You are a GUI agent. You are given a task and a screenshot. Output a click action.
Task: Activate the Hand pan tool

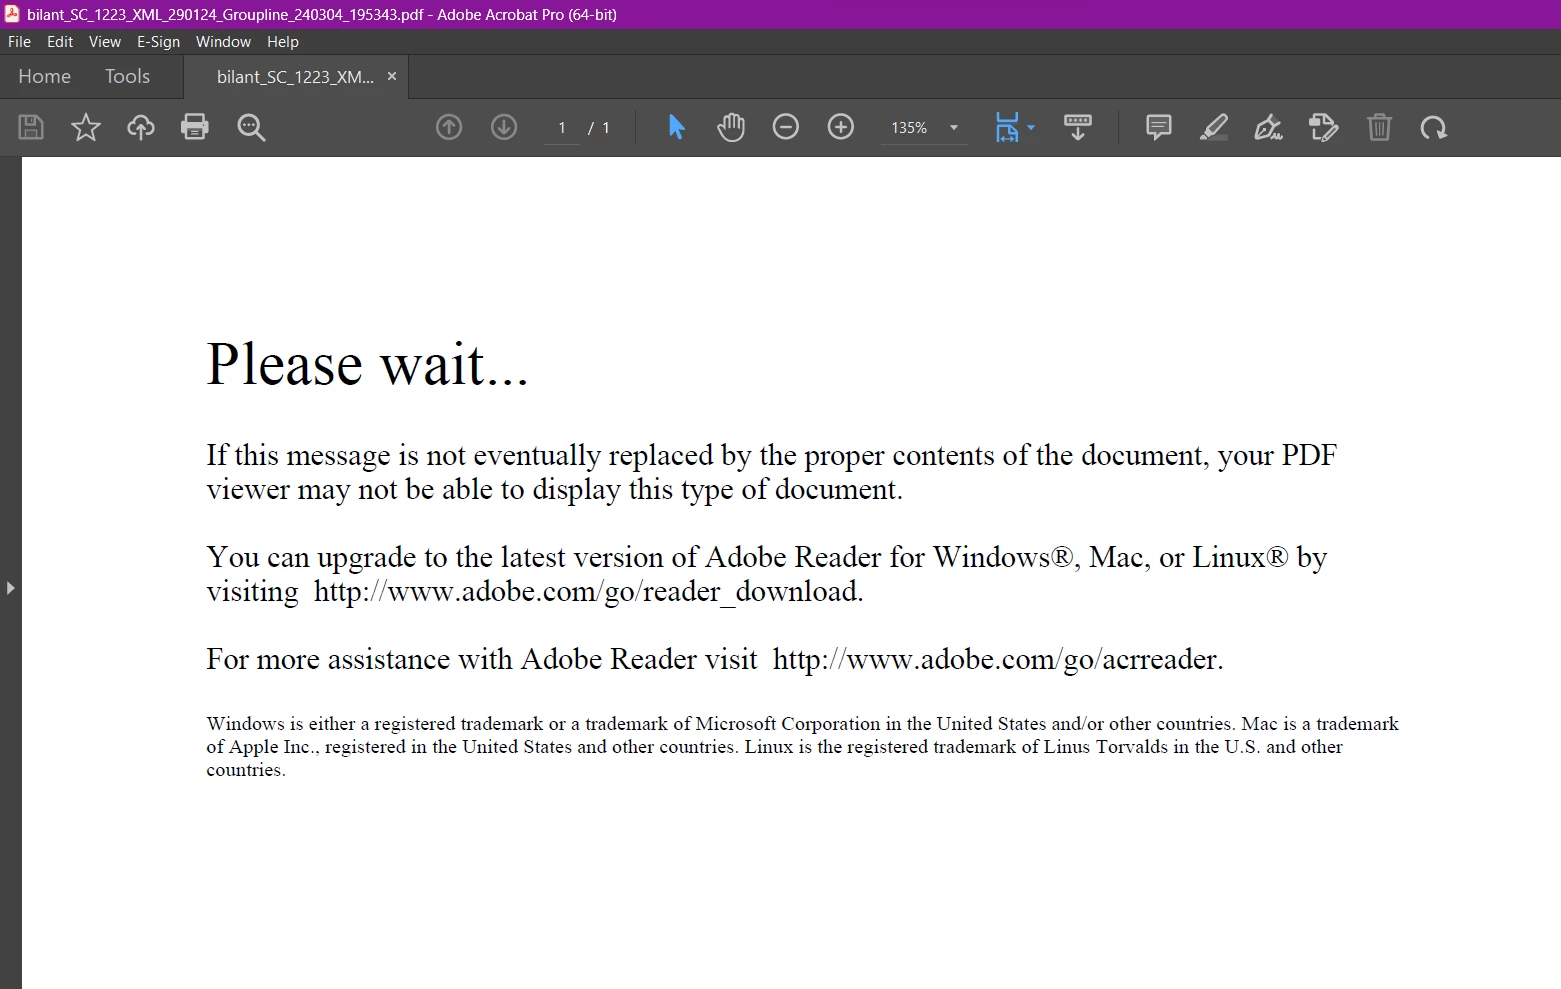point(731,127)
